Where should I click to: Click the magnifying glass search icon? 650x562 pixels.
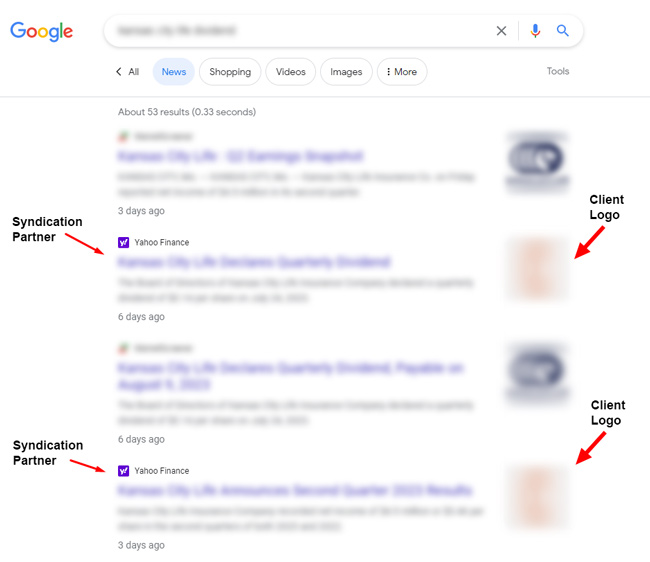click(x=563, y=31)
